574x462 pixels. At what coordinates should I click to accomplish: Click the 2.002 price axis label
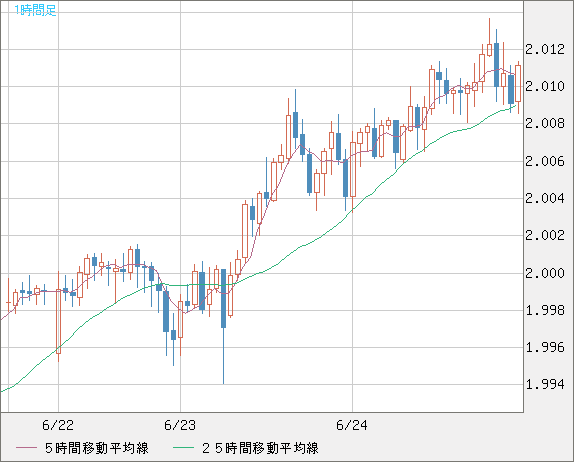(545, 235)
